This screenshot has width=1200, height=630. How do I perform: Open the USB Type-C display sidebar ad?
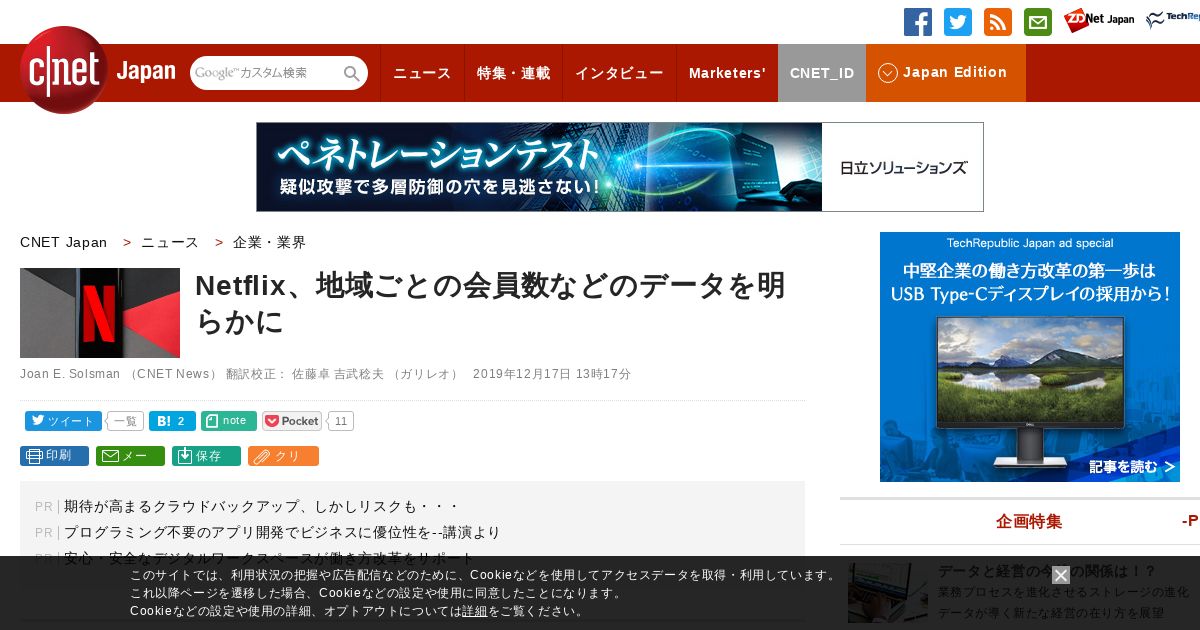coord(1030,357)
